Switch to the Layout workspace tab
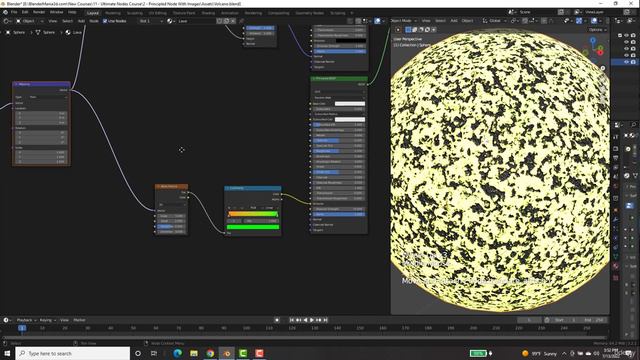This screenshot has height=360, width=640. click(x=93, y=13)
